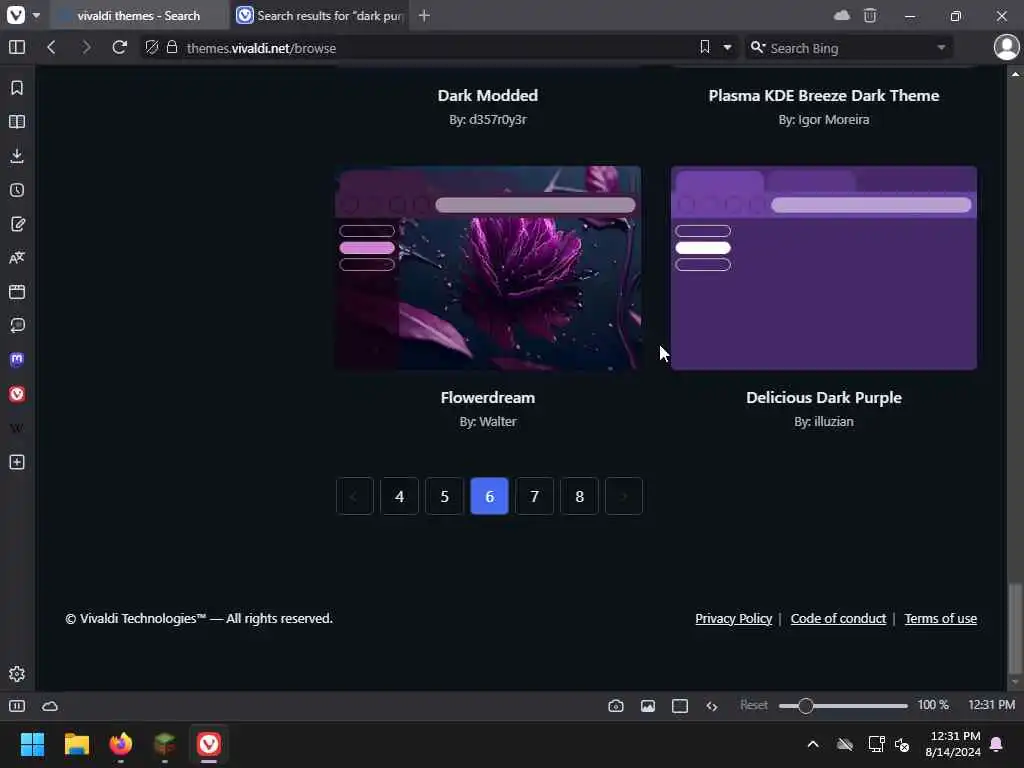Image resolution: width=1024 pixels, height=768 pixels.
Task: Open page actions code icon
Action: 712,706
